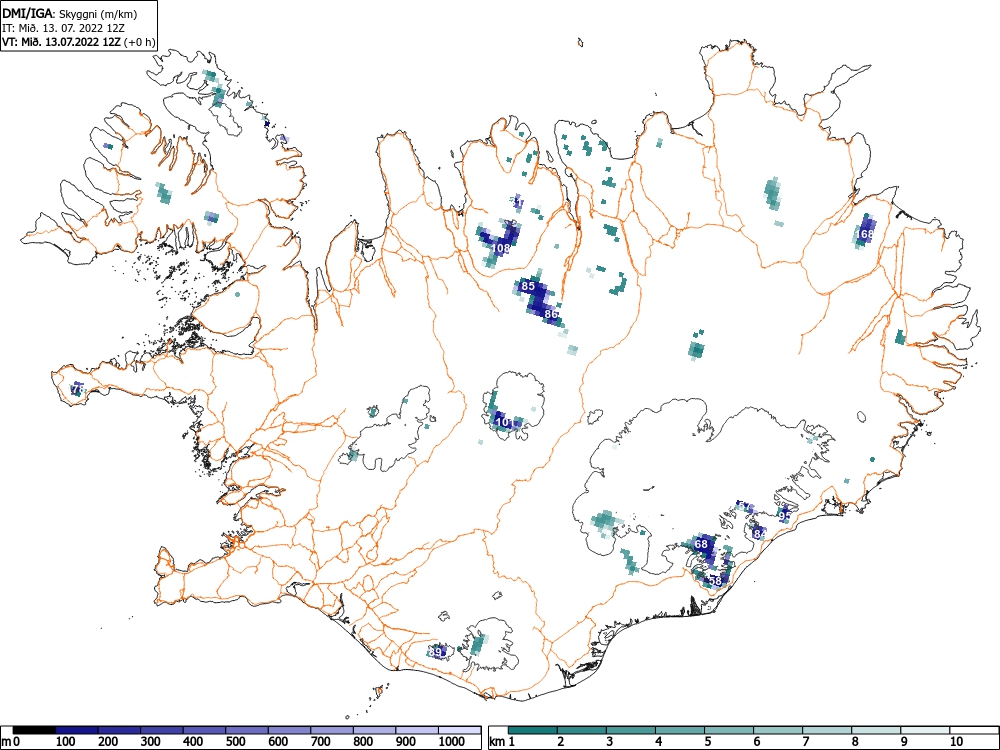Click the 85 visibility value on the map

point(528,286)
